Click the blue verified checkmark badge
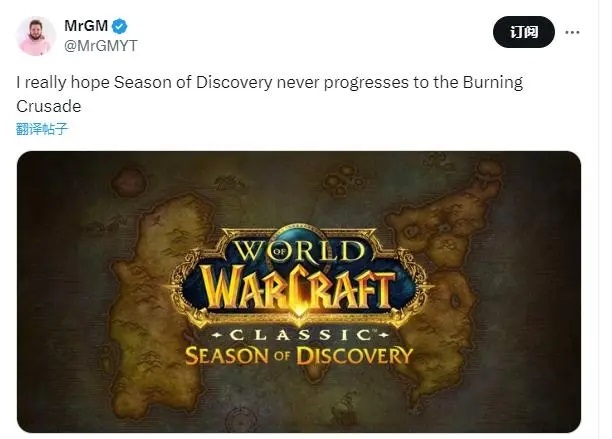This screenshot has width=612, height=439. [x=119, y=27]
